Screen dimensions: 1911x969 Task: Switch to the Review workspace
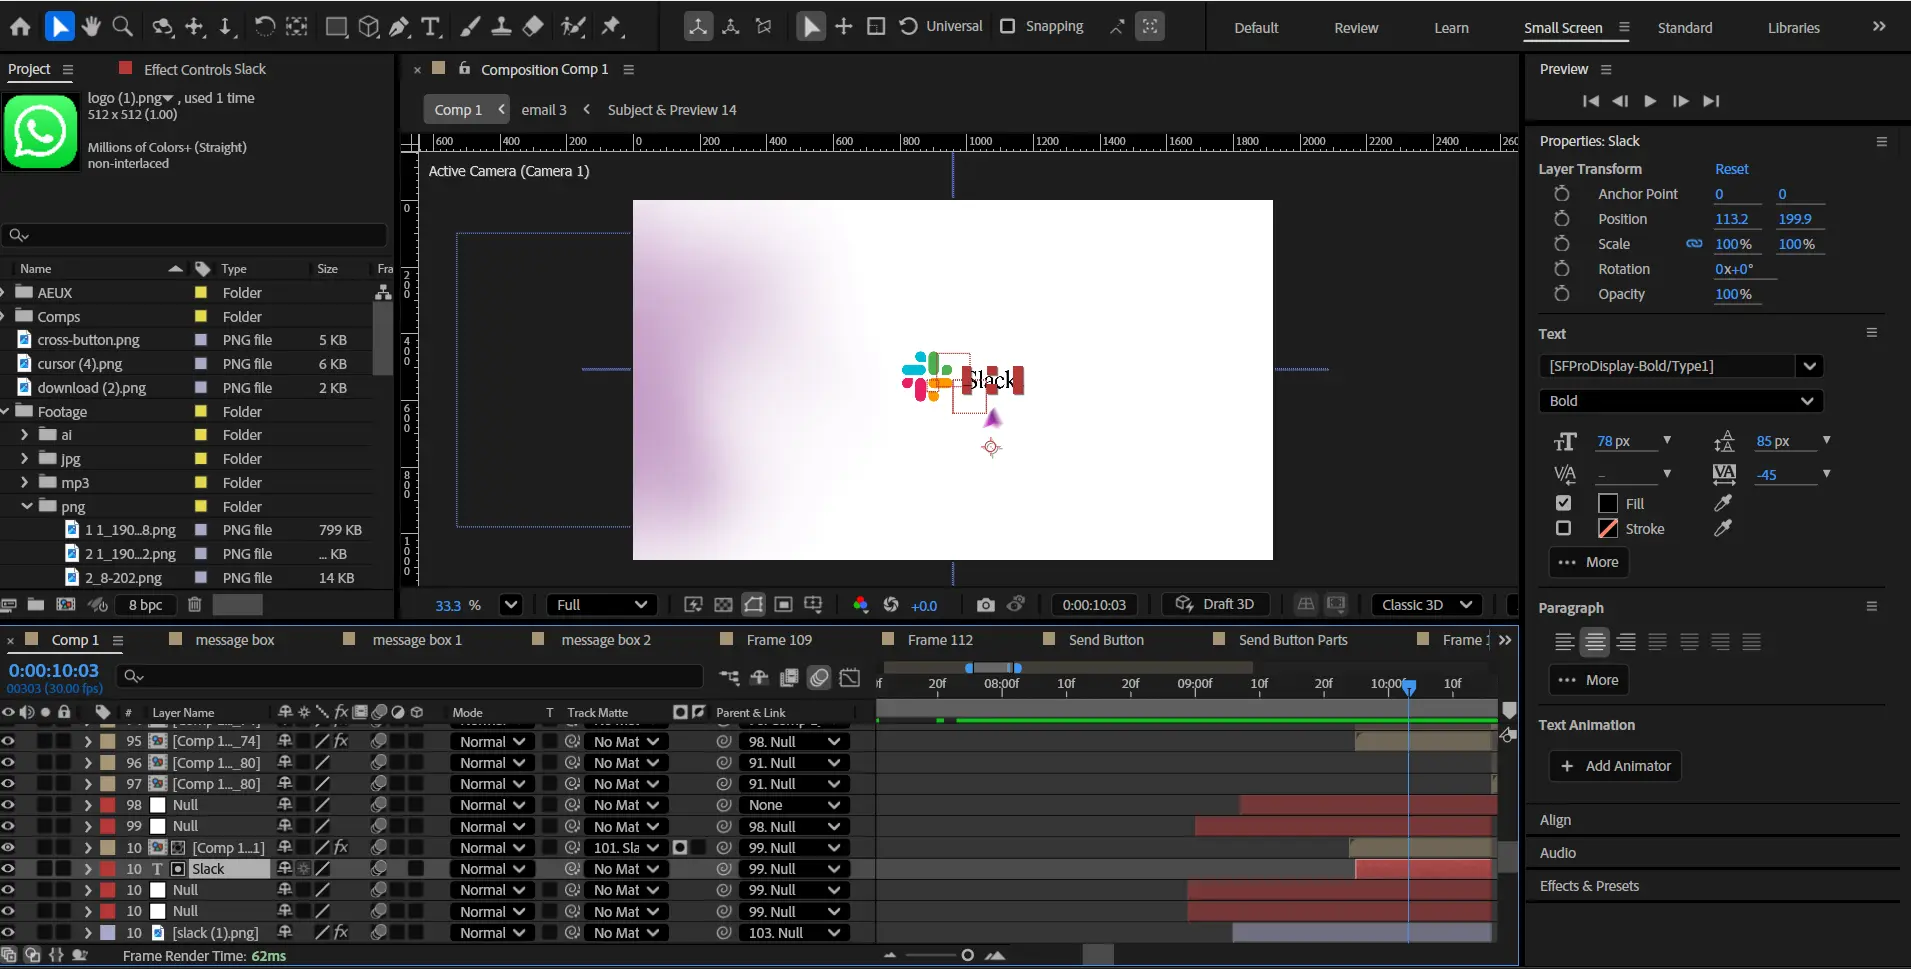pos(1356,28)
